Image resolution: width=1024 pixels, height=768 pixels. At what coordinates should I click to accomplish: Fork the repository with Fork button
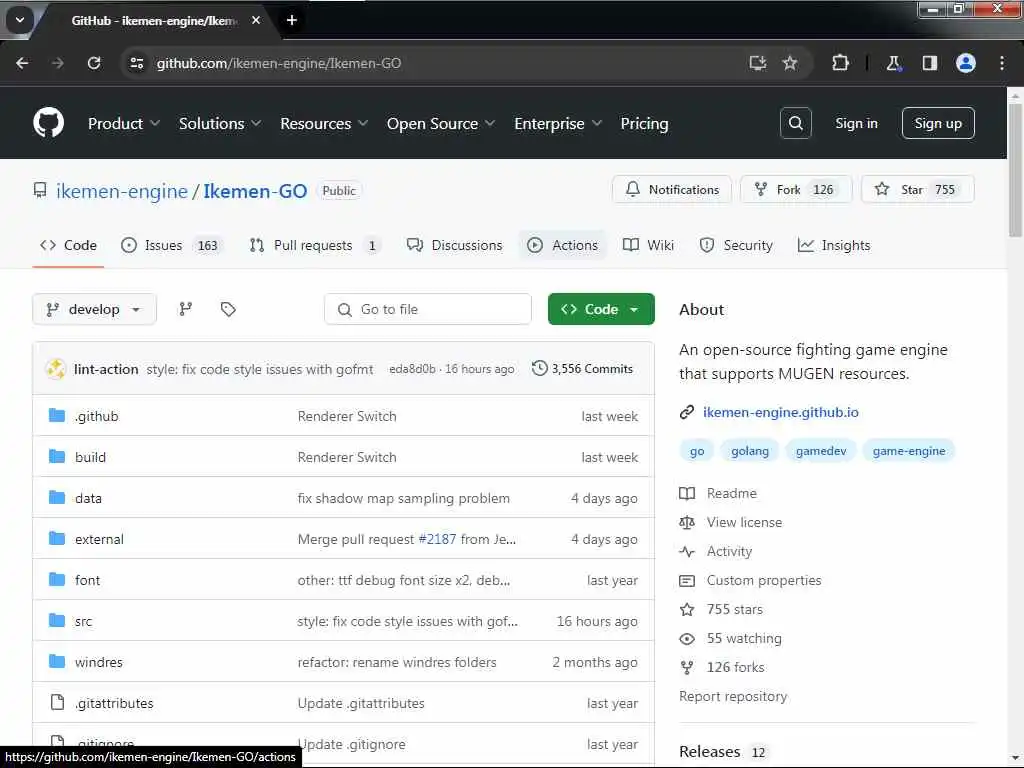pyautogui.click(x=796, y=189)
